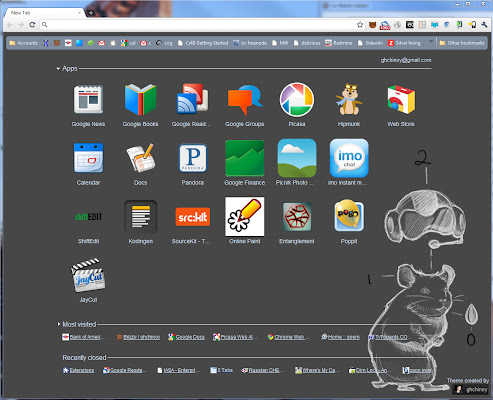This screenshot has width=493, height=400.
Task: Open the Silver lining bookmark
Action: pos(404,43)
